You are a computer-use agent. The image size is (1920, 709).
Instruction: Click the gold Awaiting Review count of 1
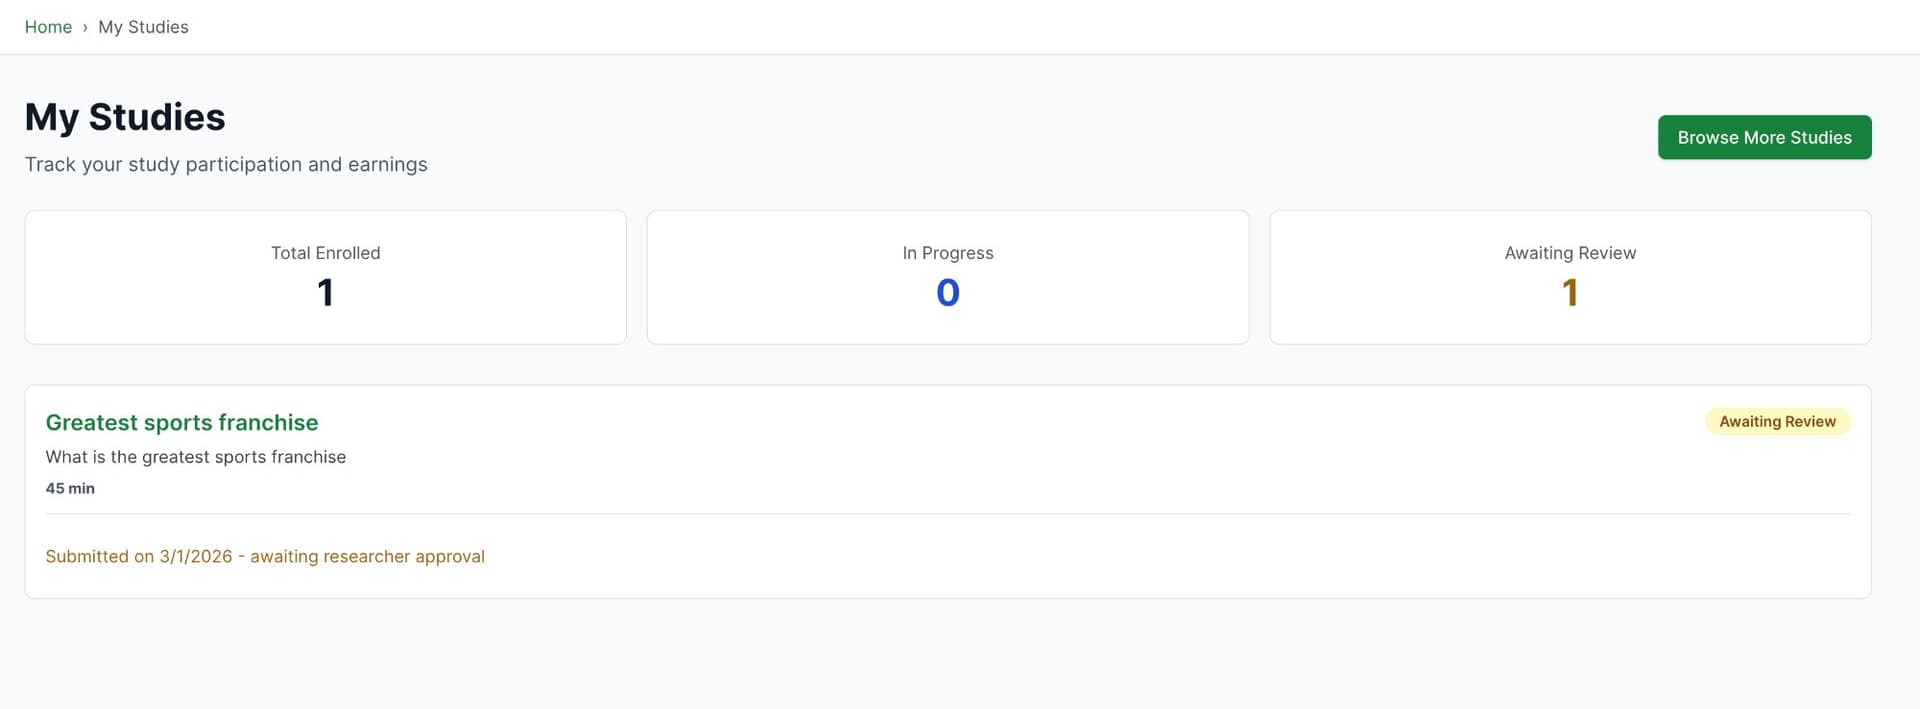[x=1570, y=292]
